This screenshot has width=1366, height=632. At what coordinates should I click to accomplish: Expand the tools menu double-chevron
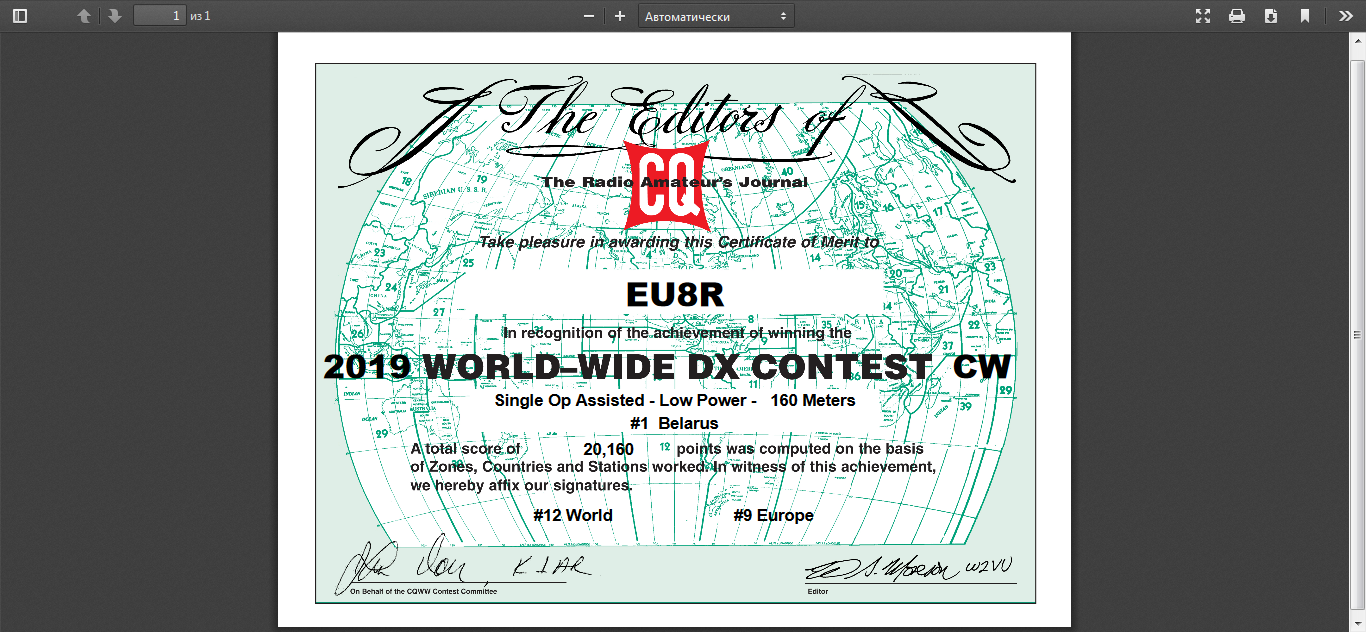(1345, 16)
